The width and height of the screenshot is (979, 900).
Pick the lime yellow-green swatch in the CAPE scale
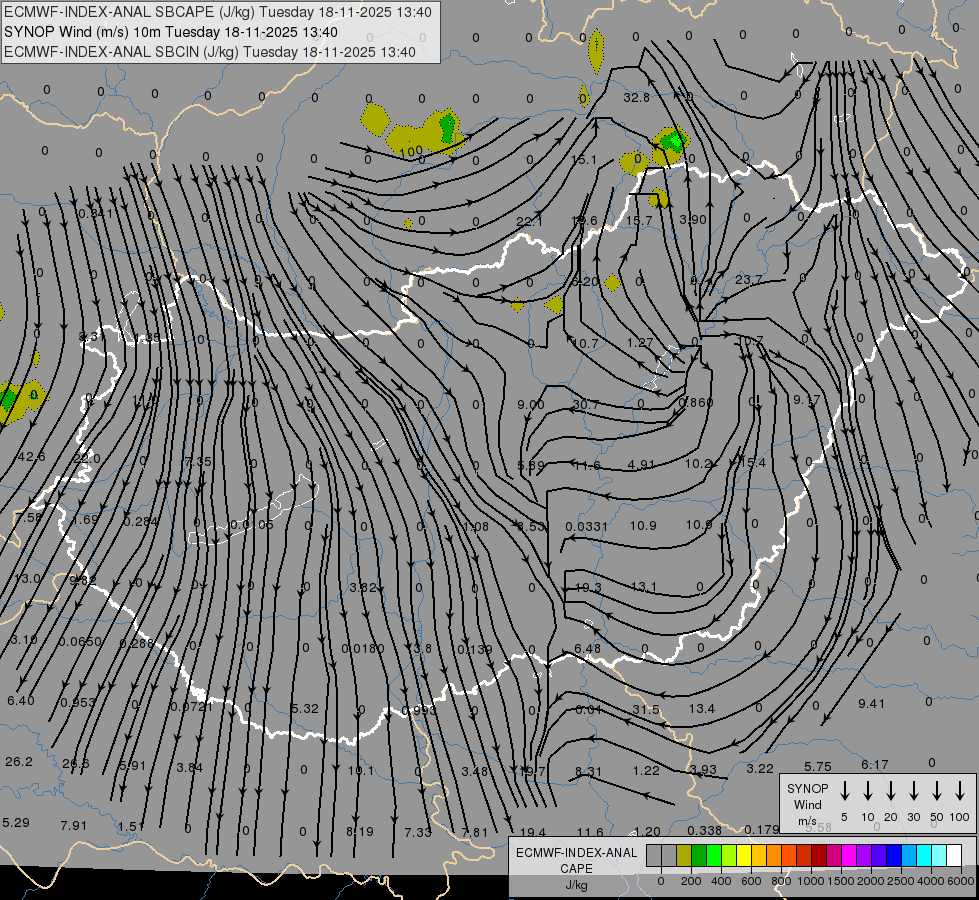[729, 855]
